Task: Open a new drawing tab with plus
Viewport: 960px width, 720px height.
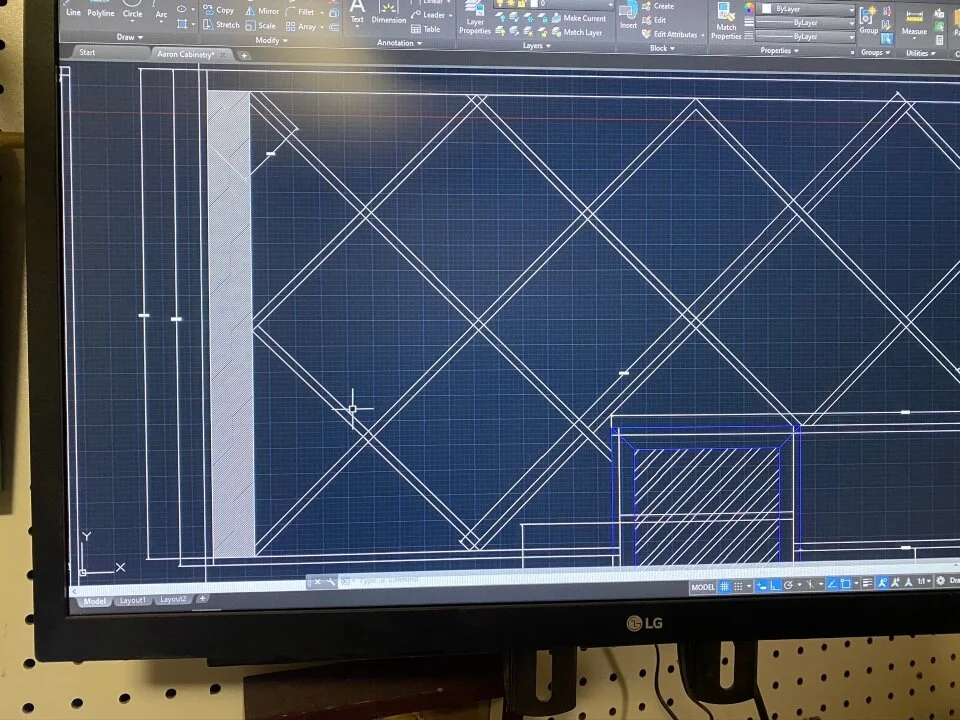Action: (244, 56)
